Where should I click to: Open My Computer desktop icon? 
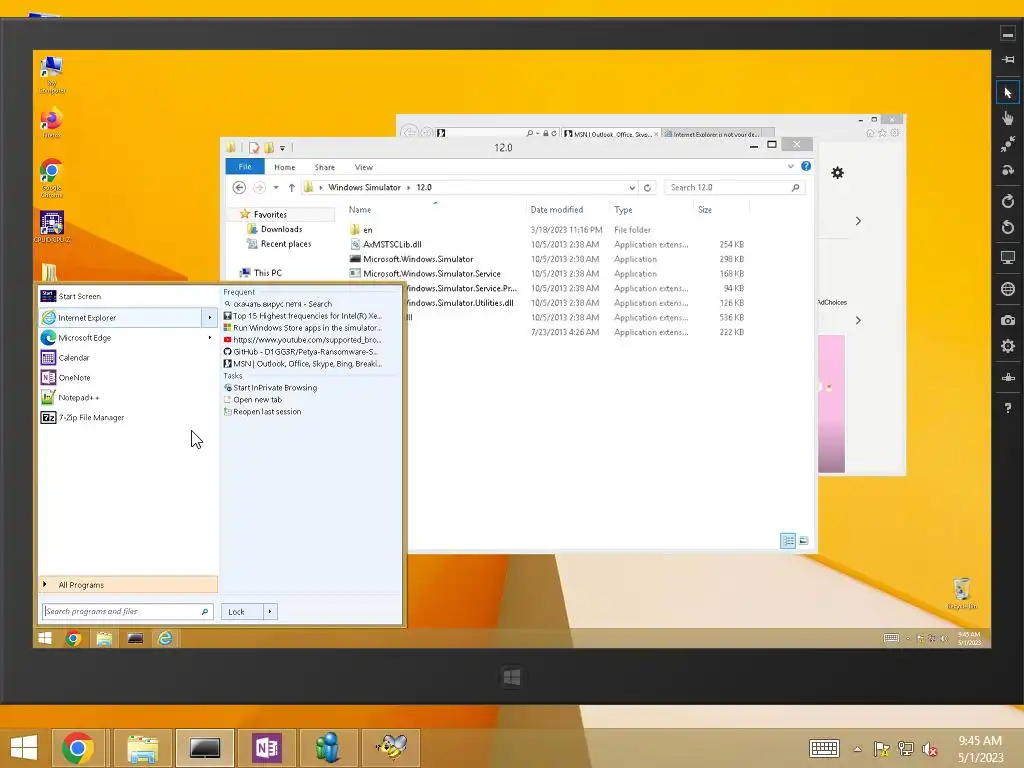pos(52,74)
